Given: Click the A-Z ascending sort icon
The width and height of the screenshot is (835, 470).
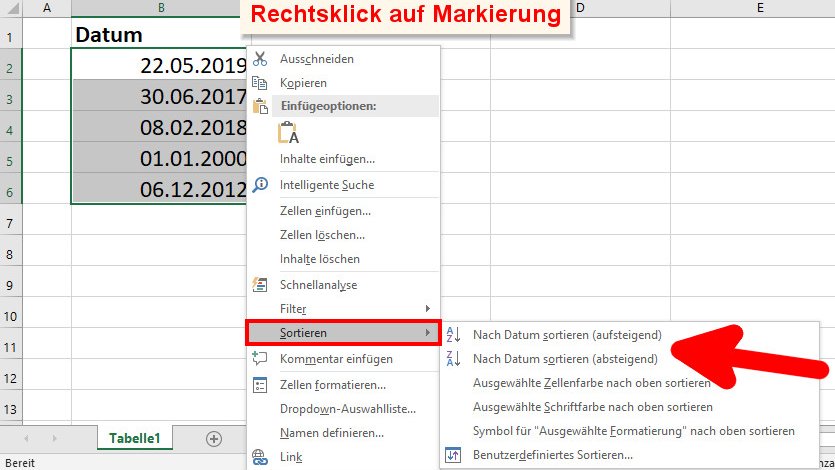Looking at the screenshot, I should point(453,335).
